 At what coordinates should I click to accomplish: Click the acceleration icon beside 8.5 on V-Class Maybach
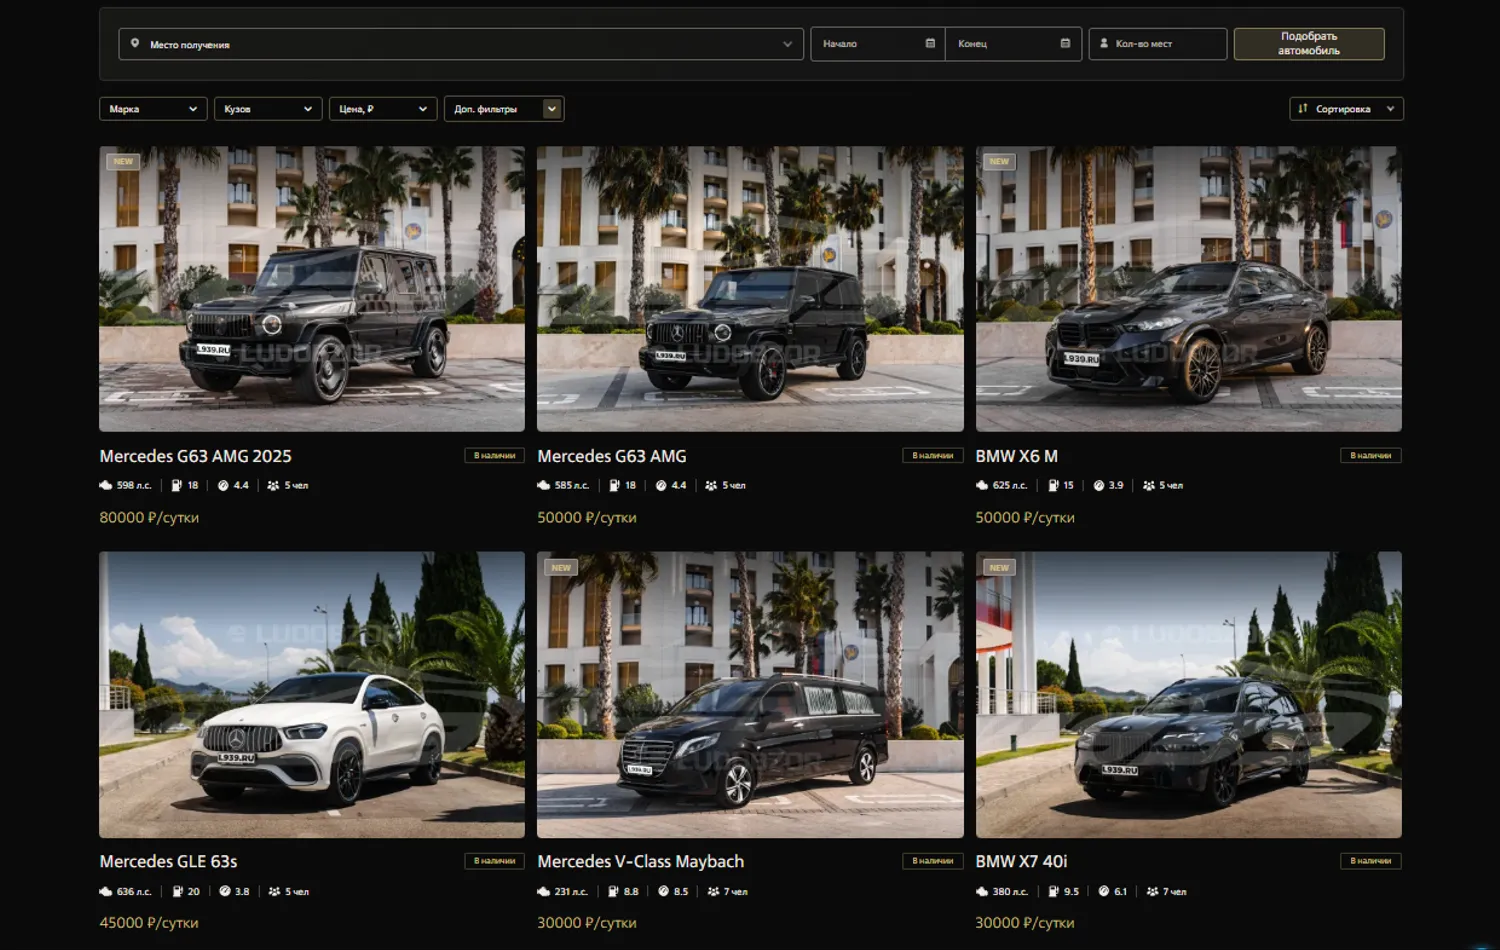[663, 892]
